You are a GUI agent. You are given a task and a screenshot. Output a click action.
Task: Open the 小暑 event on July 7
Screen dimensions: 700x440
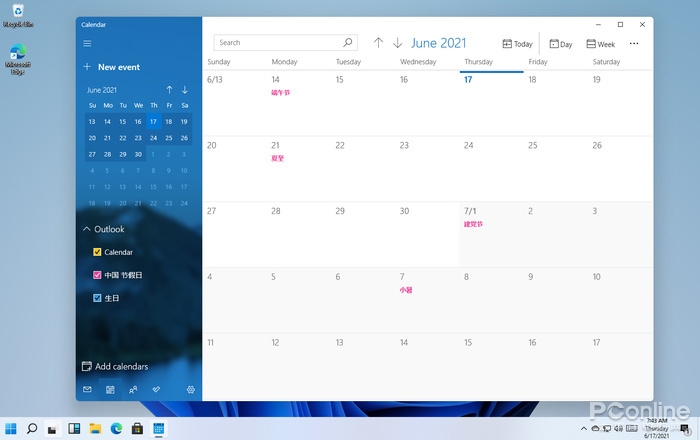pos(406,290)
